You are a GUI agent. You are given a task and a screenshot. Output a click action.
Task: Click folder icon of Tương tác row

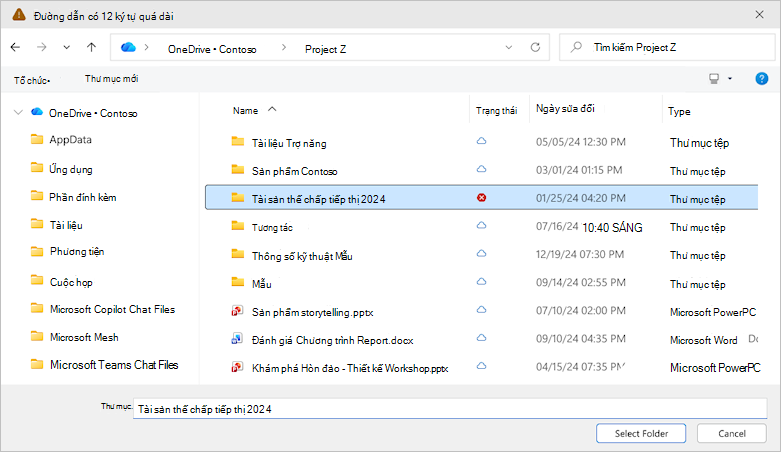pos(238,226)
